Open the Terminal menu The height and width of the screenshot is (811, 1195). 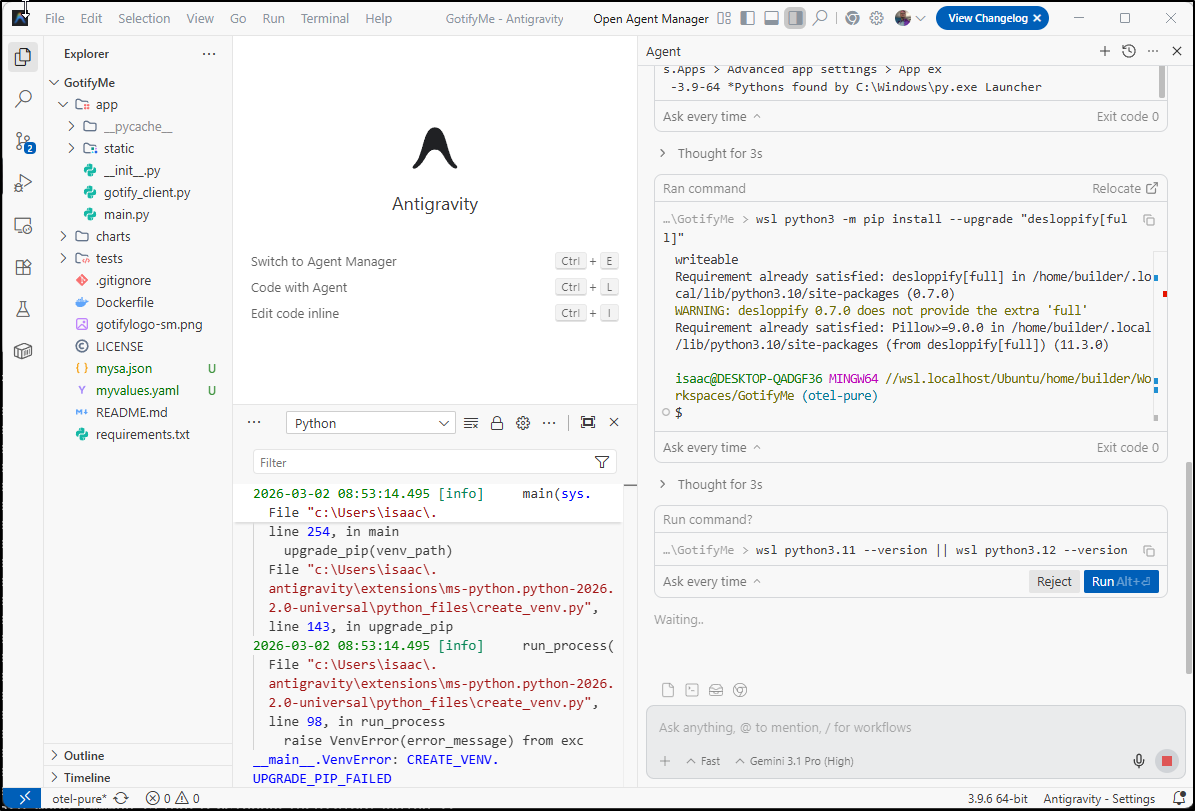point(325,18)
